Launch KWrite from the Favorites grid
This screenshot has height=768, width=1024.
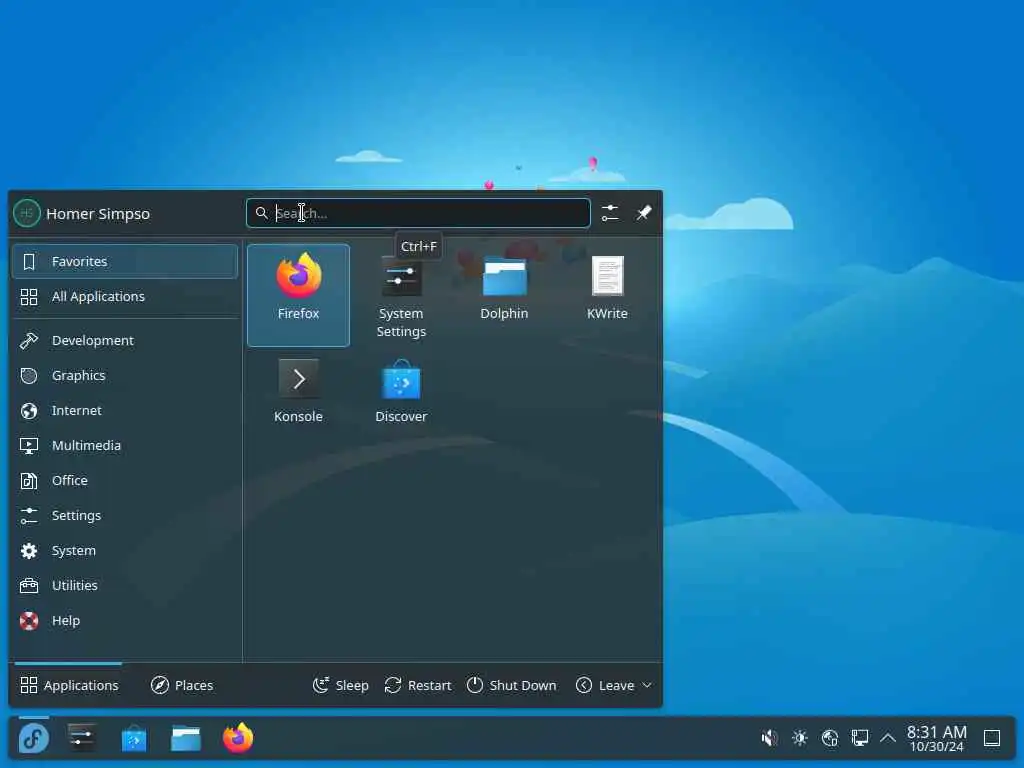pyautogui.click(x=607, y=295)
